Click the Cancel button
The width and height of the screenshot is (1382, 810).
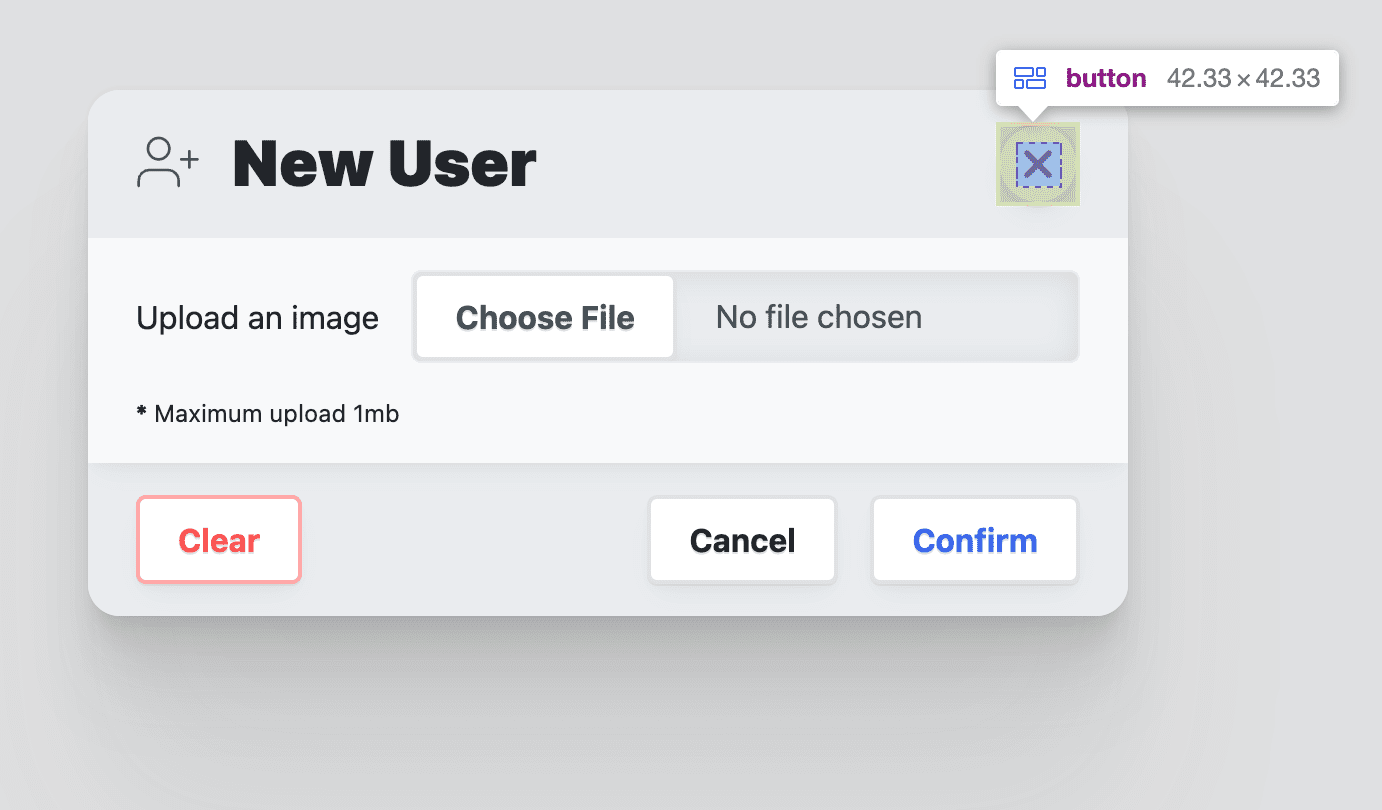click(x=742, y=540)
